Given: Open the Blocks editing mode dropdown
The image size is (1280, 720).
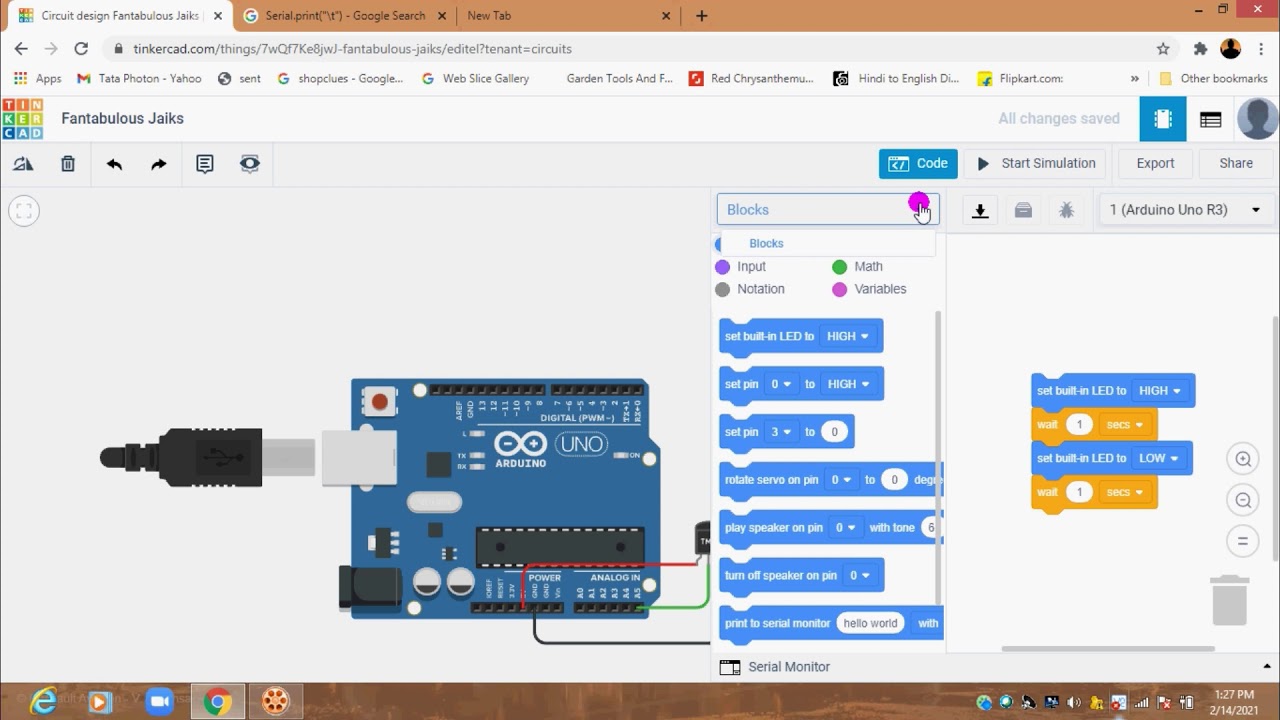Looking at the screenshot, I should 828,210.
